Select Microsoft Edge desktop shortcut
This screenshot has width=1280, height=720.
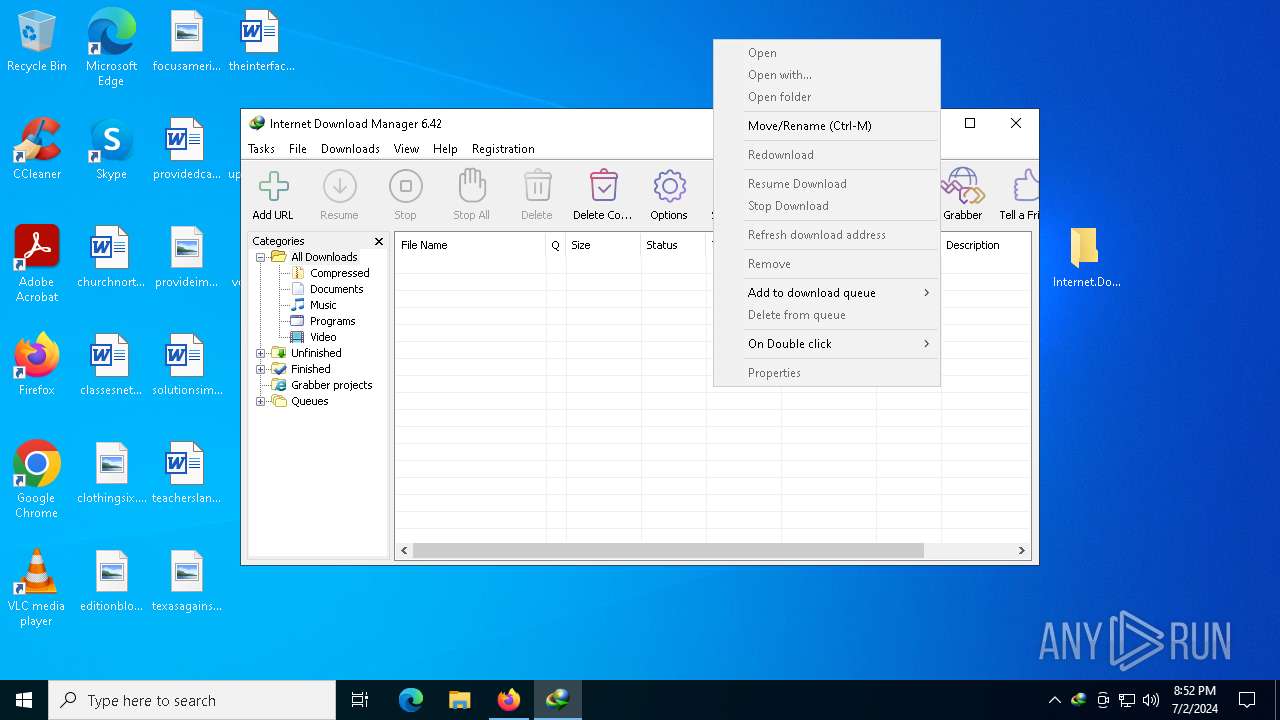(x=111, y=47)
